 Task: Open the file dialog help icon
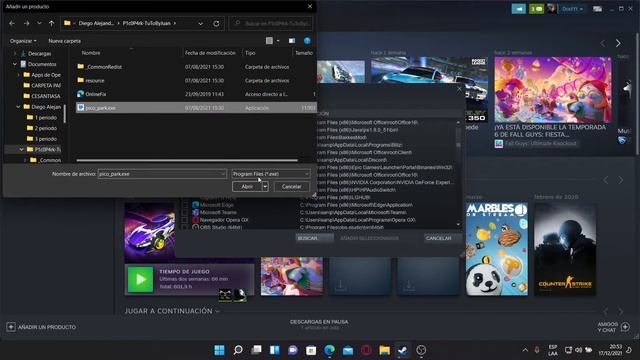(307, 40)
